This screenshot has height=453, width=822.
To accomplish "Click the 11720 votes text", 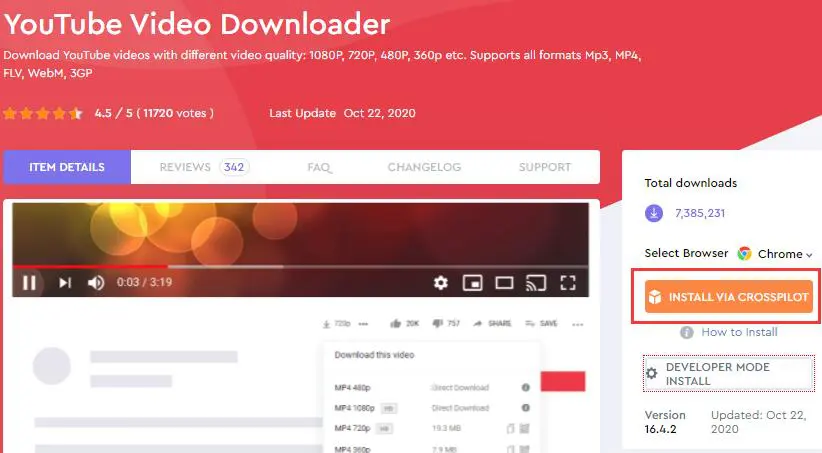I will 175,113.
